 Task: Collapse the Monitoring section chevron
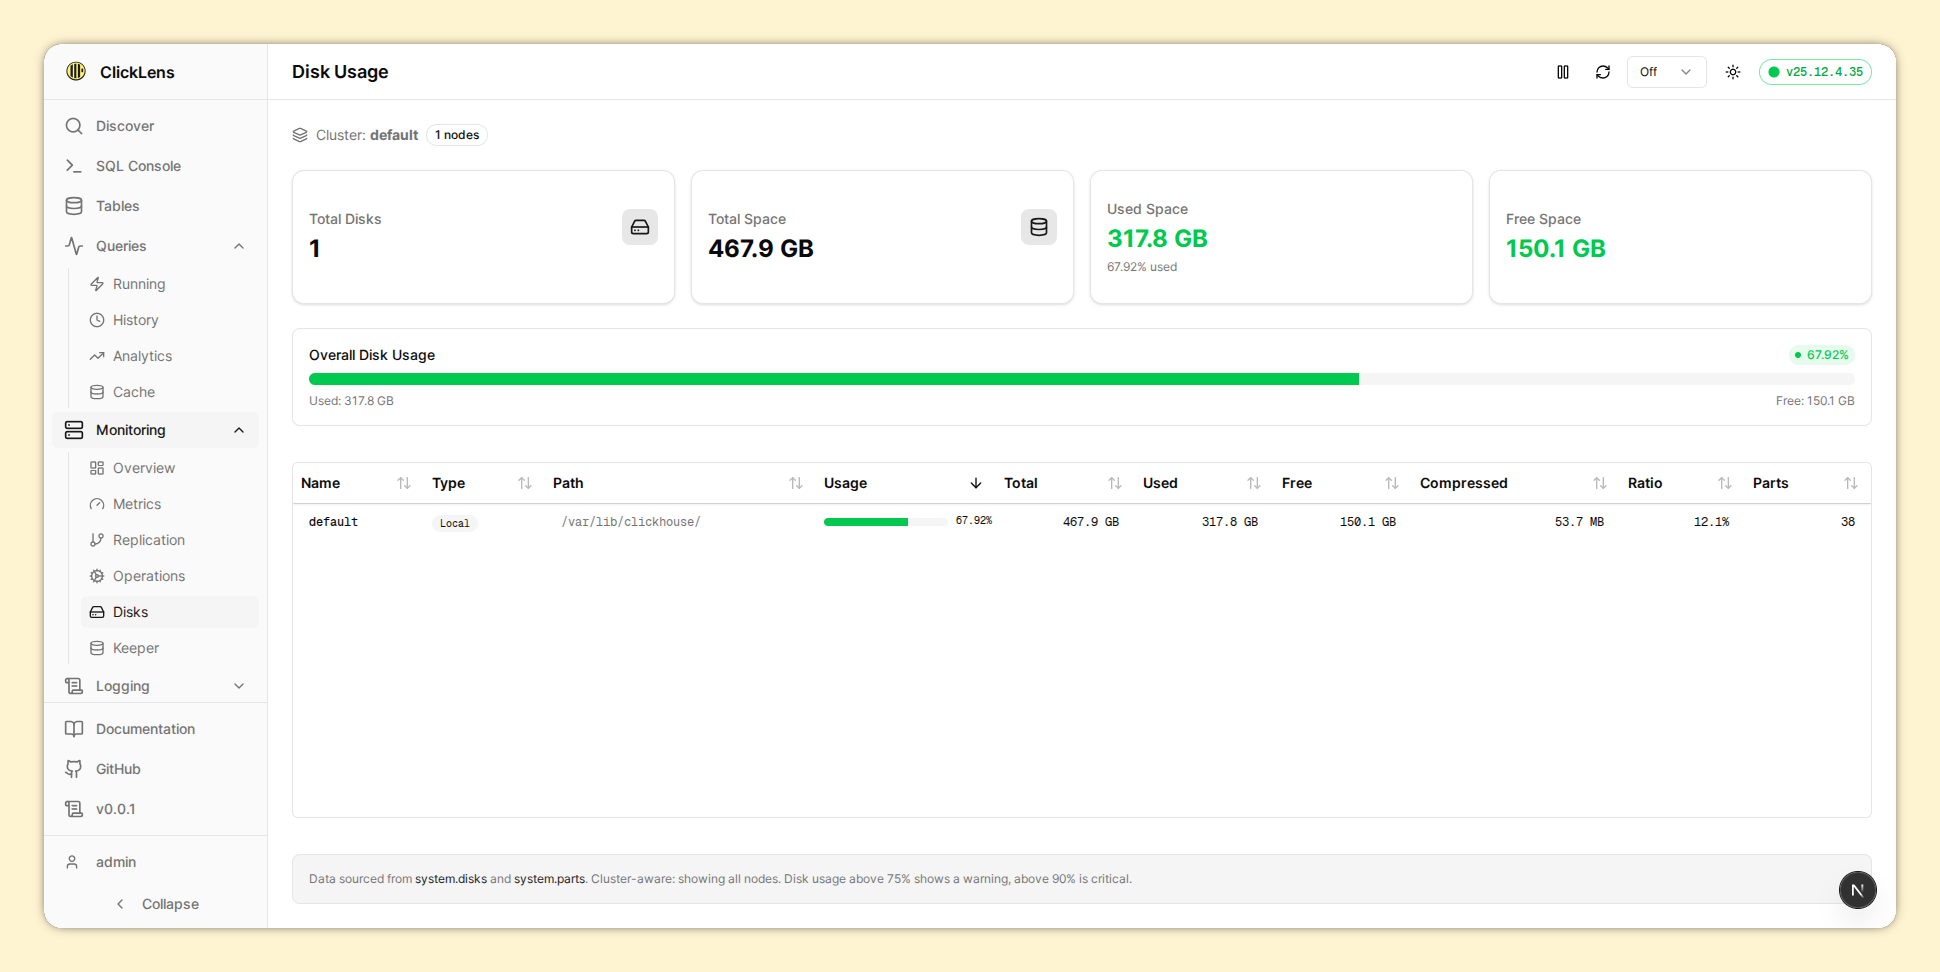239,430
